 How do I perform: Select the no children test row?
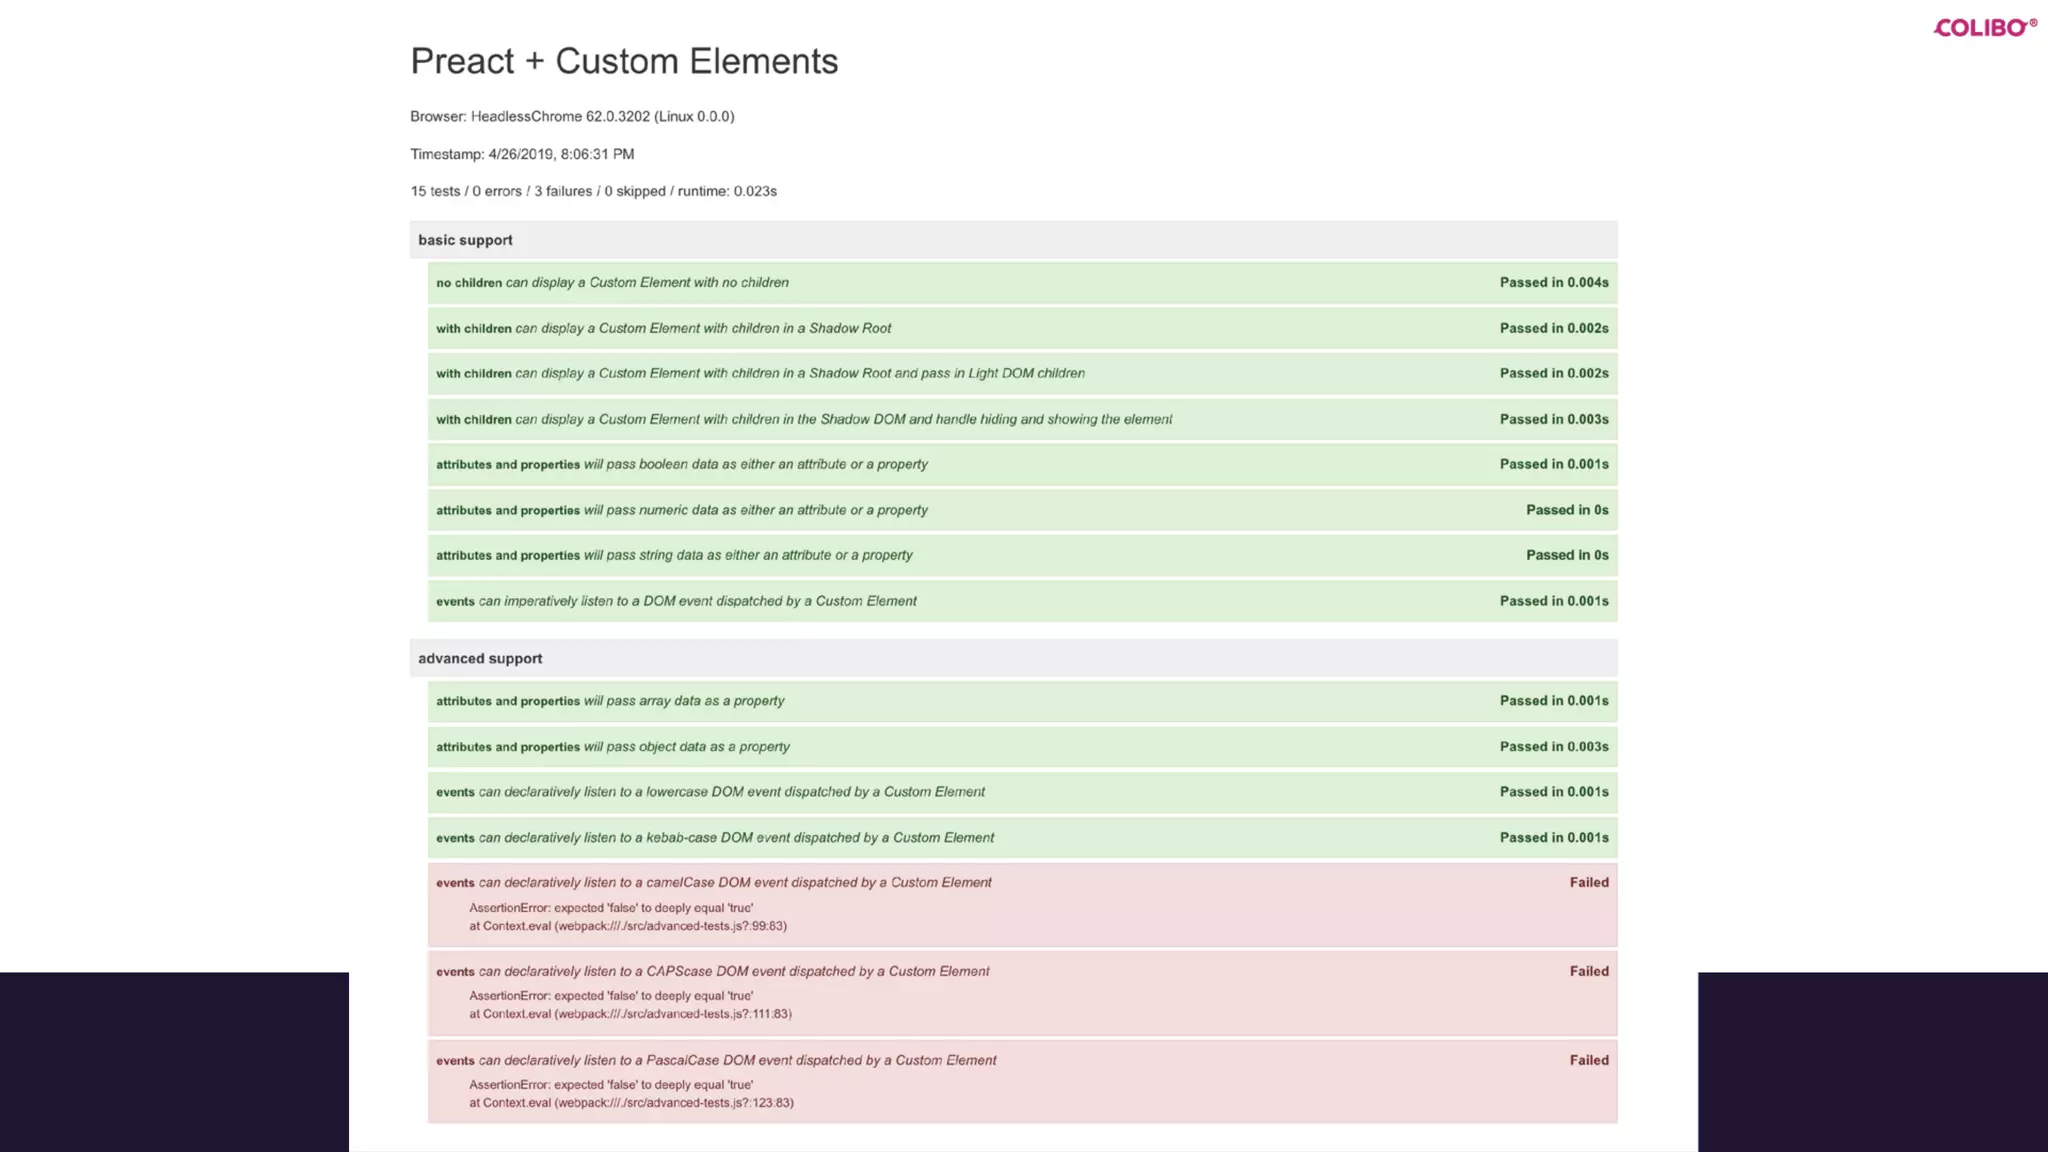[x=1021, y=283]
